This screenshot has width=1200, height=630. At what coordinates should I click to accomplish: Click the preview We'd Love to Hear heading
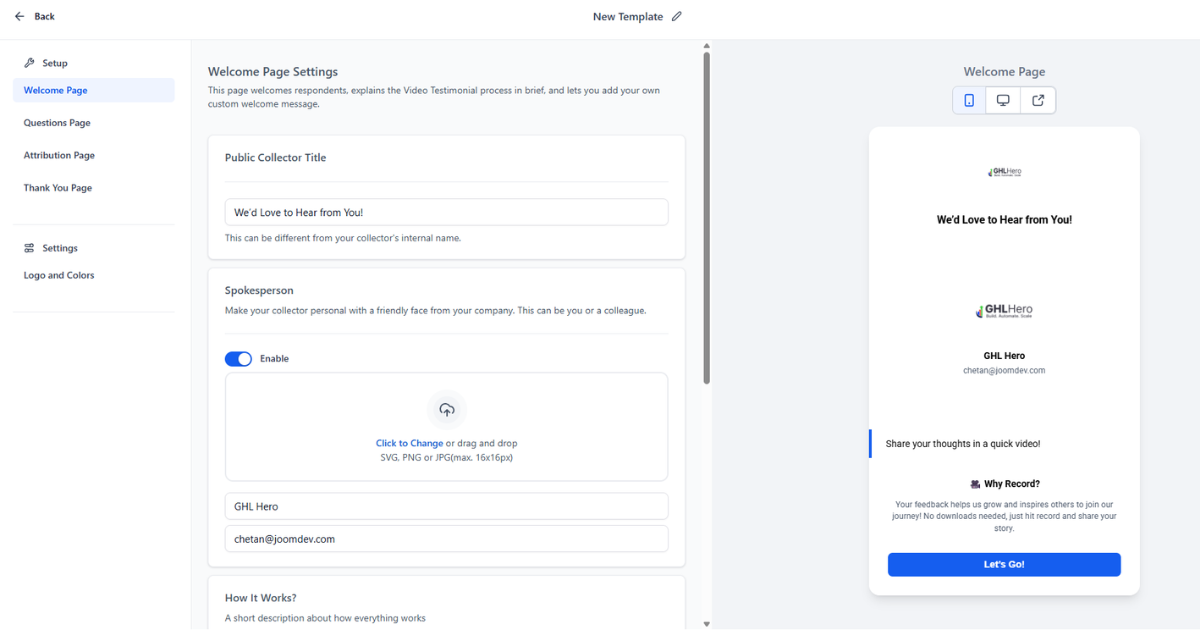pos(1004,219)
